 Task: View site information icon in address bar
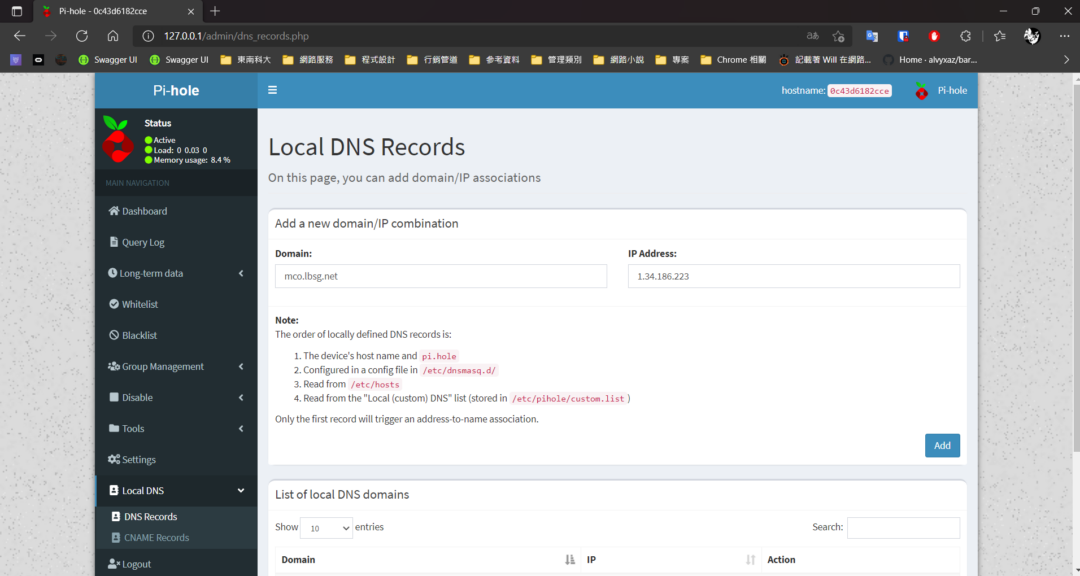coord(147,36)
